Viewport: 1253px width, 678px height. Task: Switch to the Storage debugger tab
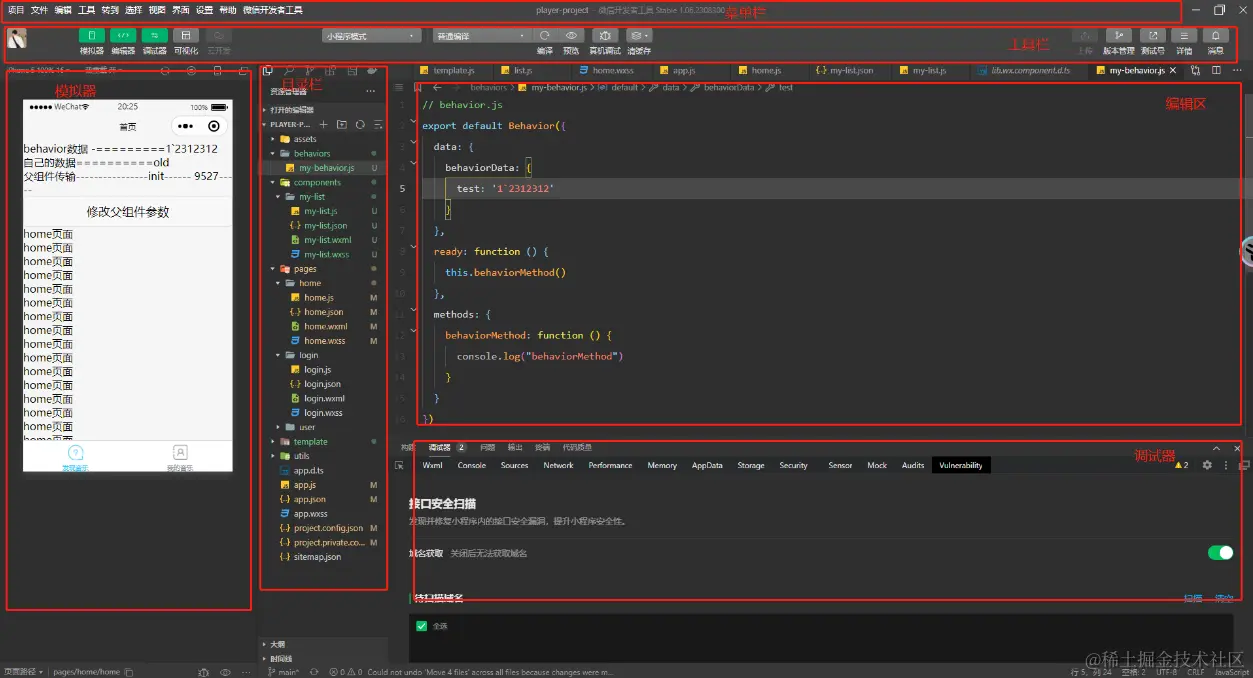pyautogui.click(x=751, y=465)
